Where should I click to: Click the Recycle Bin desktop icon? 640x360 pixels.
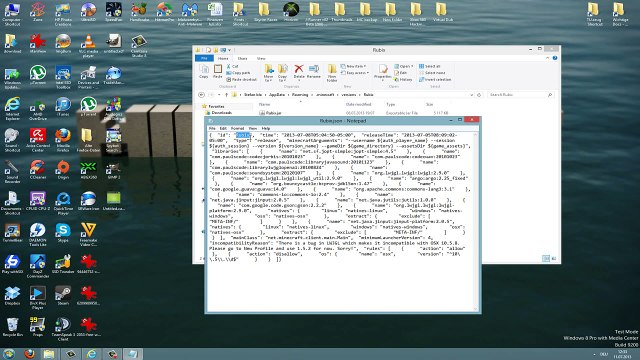point(12,327)
